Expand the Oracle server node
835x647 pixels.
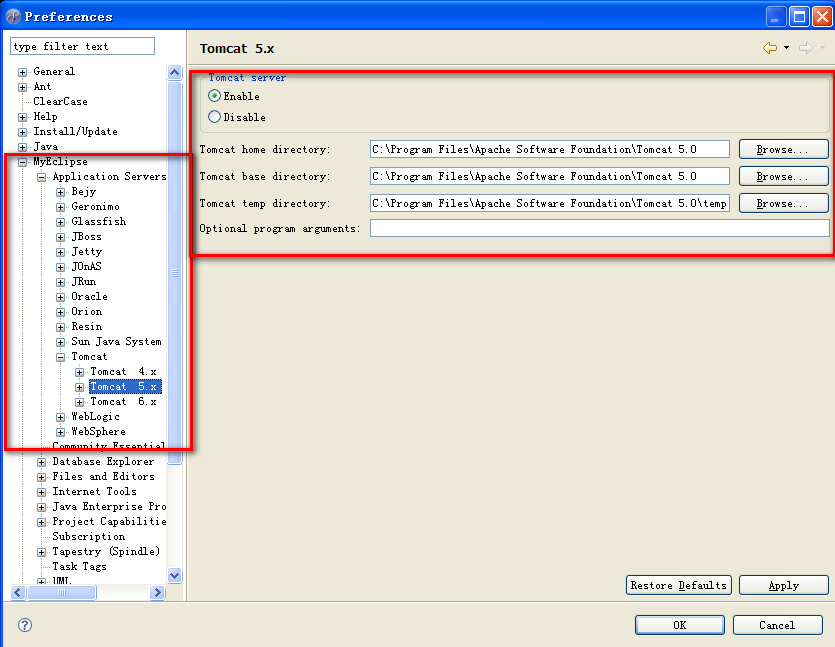(x=61, y=297)
